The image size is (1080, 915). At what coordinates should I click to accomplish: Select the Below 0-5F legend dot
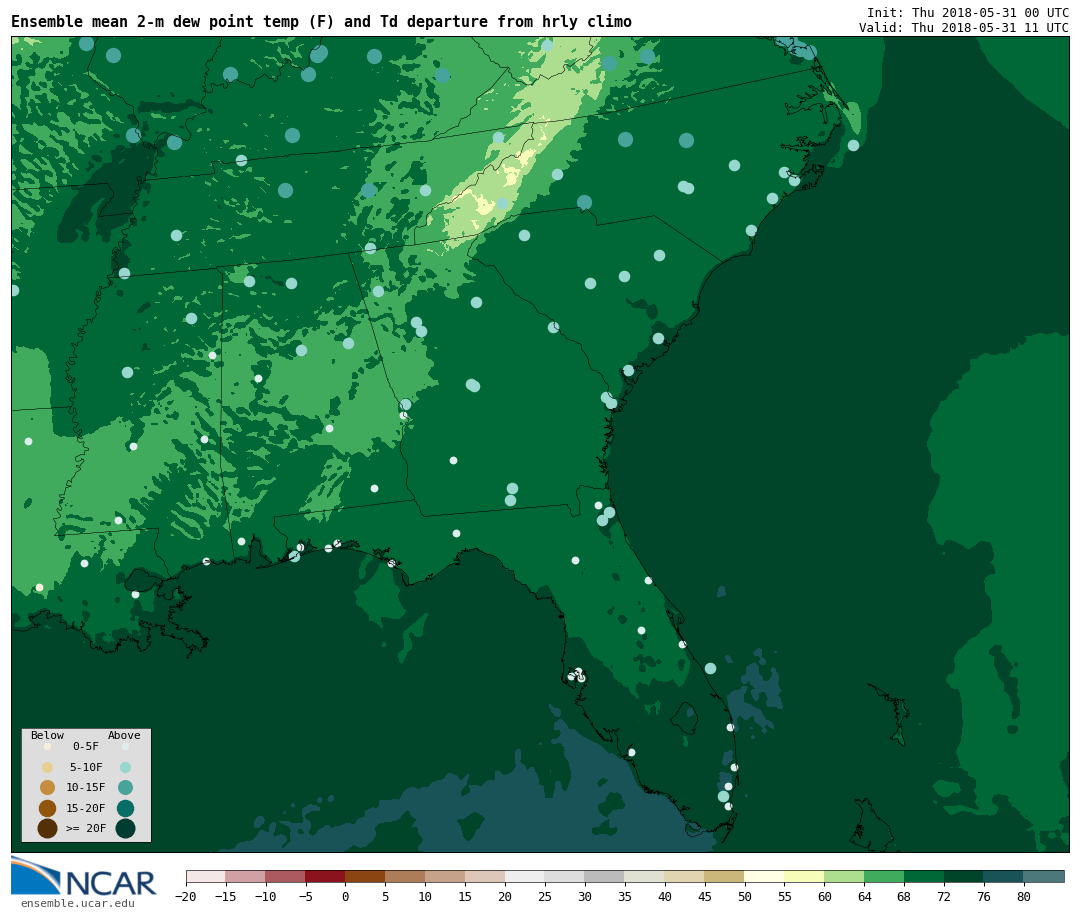(48, 746)
